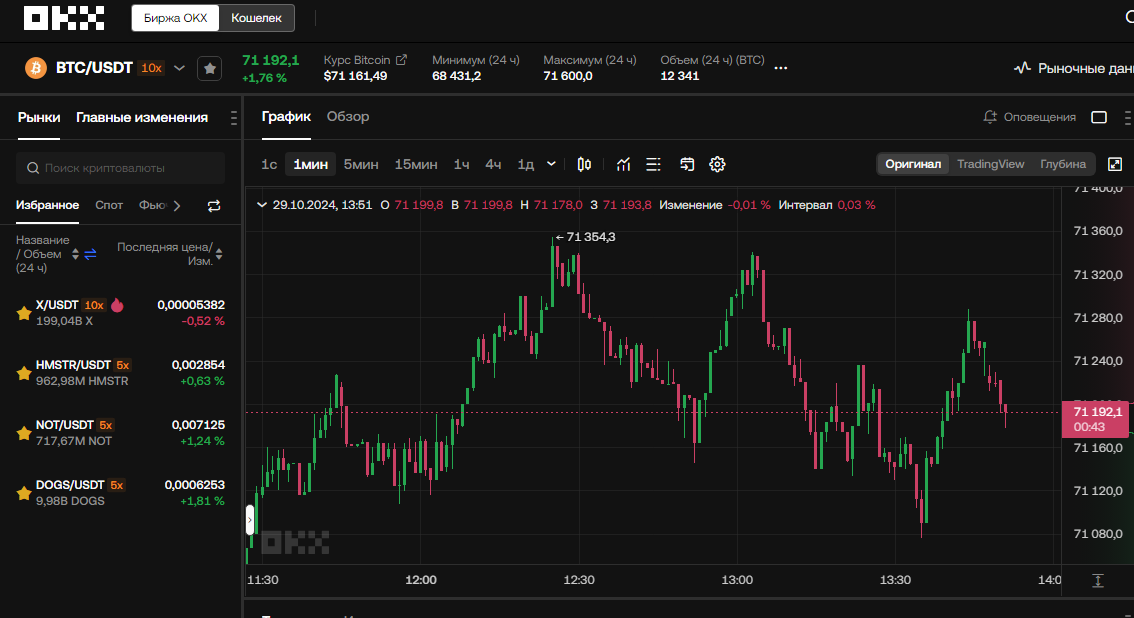Open the NOT/USDT market row
This screenshot has width=1134, height=618.
[120, 433]
